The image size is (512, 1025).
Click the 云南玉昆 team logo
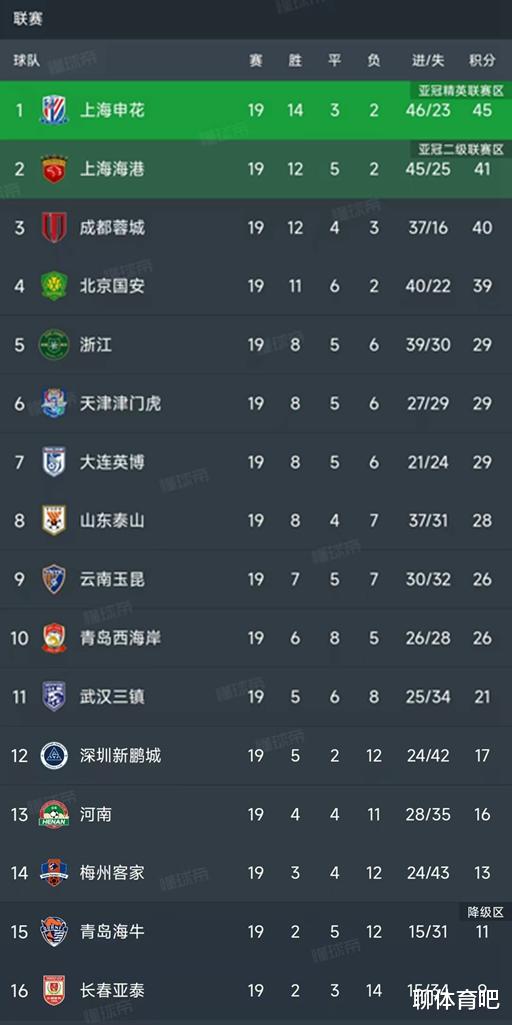pos(54,579)
